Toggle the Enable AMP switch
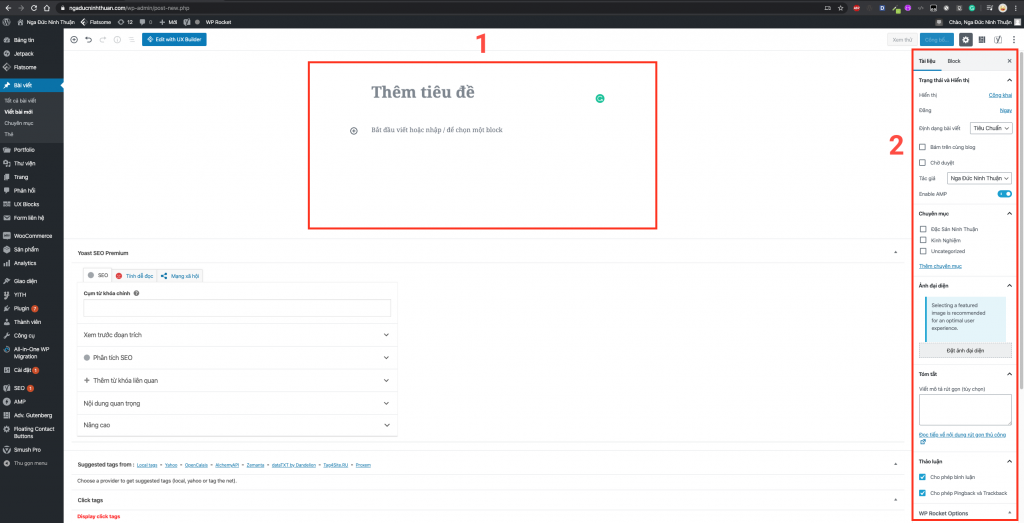 1004,194
